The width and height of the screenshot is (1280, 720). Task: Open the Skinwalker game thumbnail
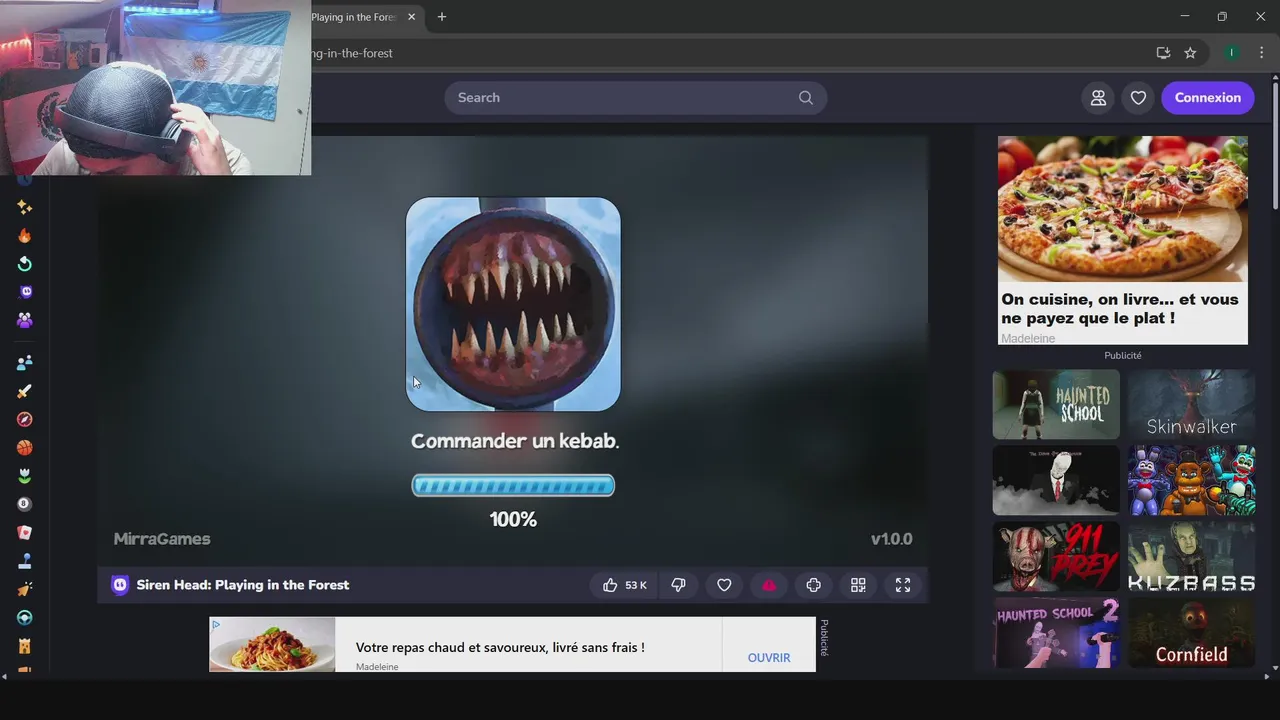[x=1191, y=404]
